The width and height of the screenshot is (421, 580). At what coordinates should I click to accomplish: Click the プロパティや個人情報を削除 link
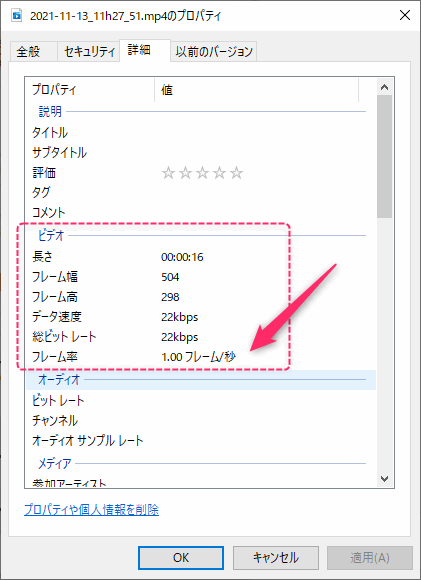point(91,510)
